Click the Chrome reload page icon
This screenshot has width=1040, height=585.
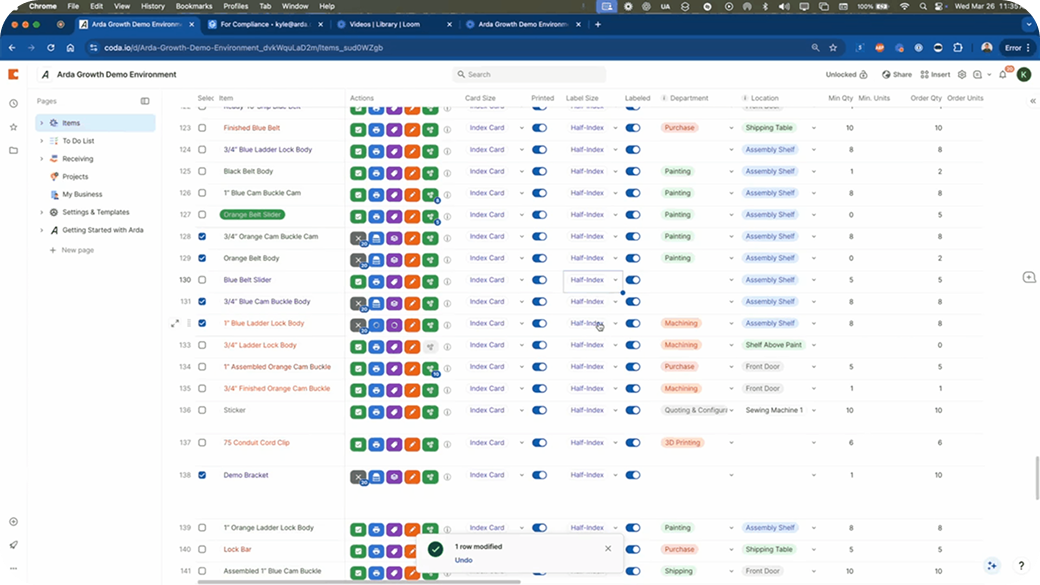tap(50, 48)
